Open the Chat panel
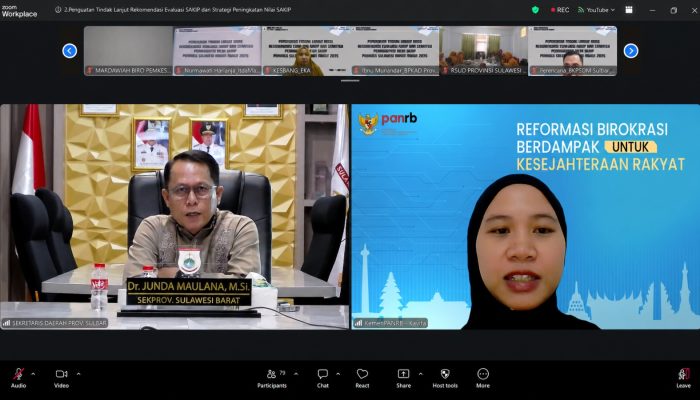The image size is (700, 400). [x=323, y=378]
